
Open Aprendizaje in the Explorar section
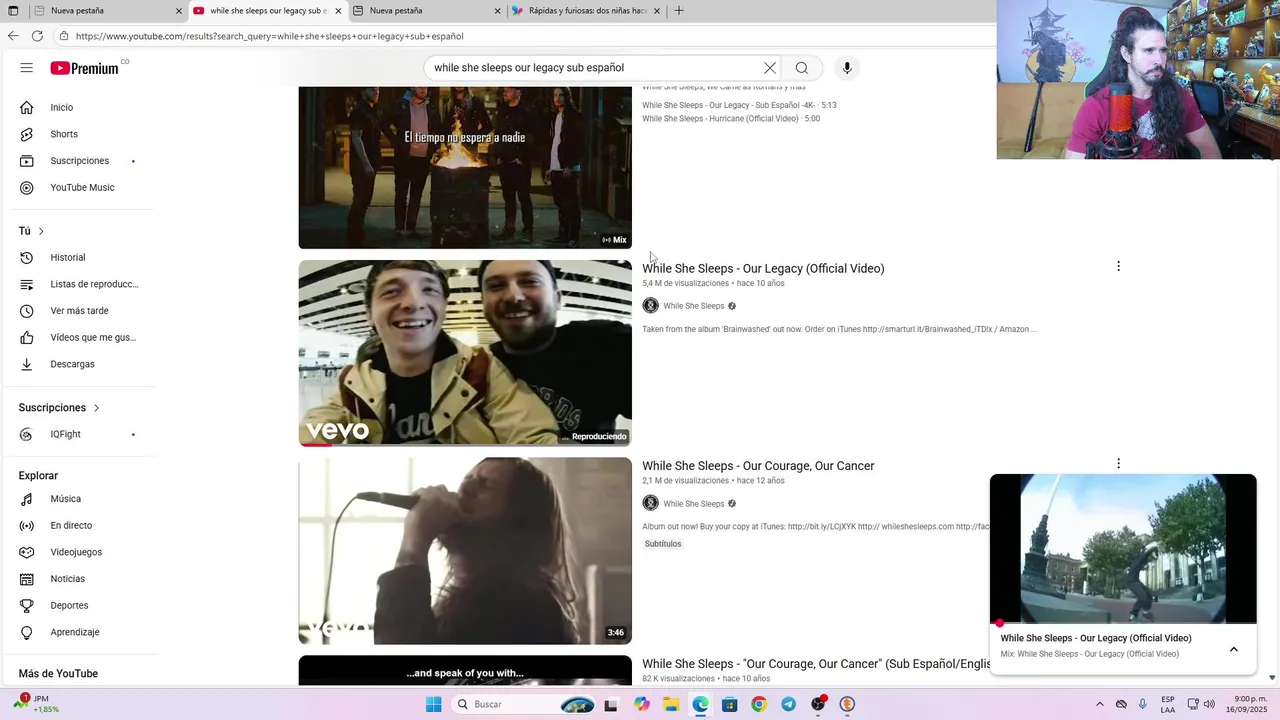coord(78,632)
